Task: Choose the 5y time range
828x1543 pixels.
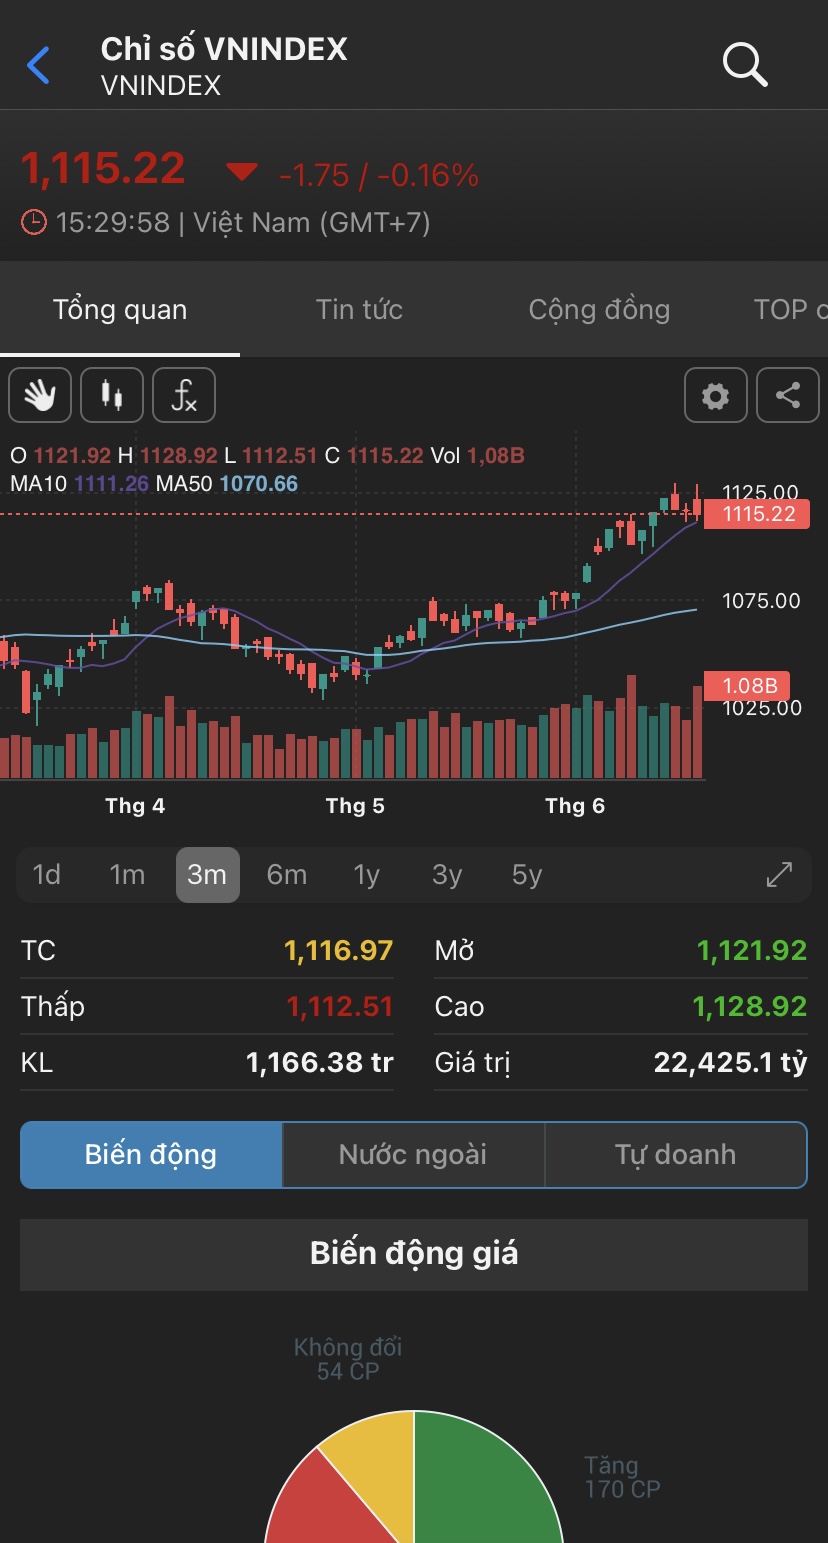Action: [527, 875]
